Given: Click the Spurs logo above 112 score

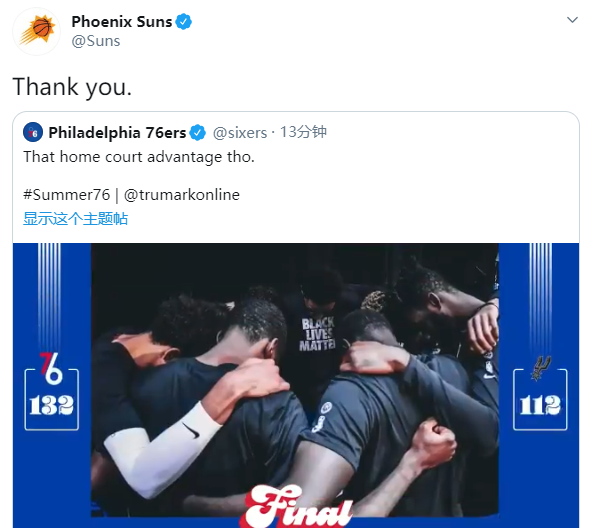Looking at the screenshot, I should (x=541, y=368).
